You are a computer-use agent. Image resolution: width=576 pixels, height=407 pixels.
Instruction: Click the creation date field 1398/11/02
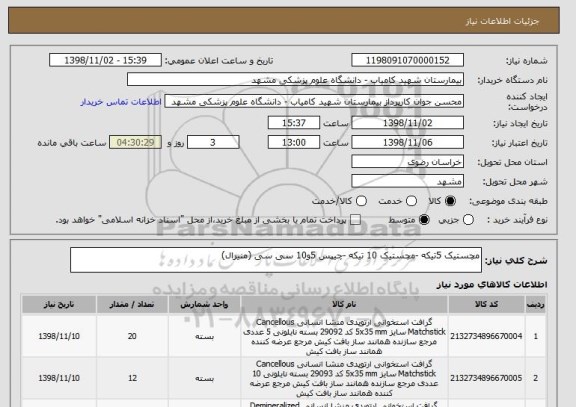point(407,123)
